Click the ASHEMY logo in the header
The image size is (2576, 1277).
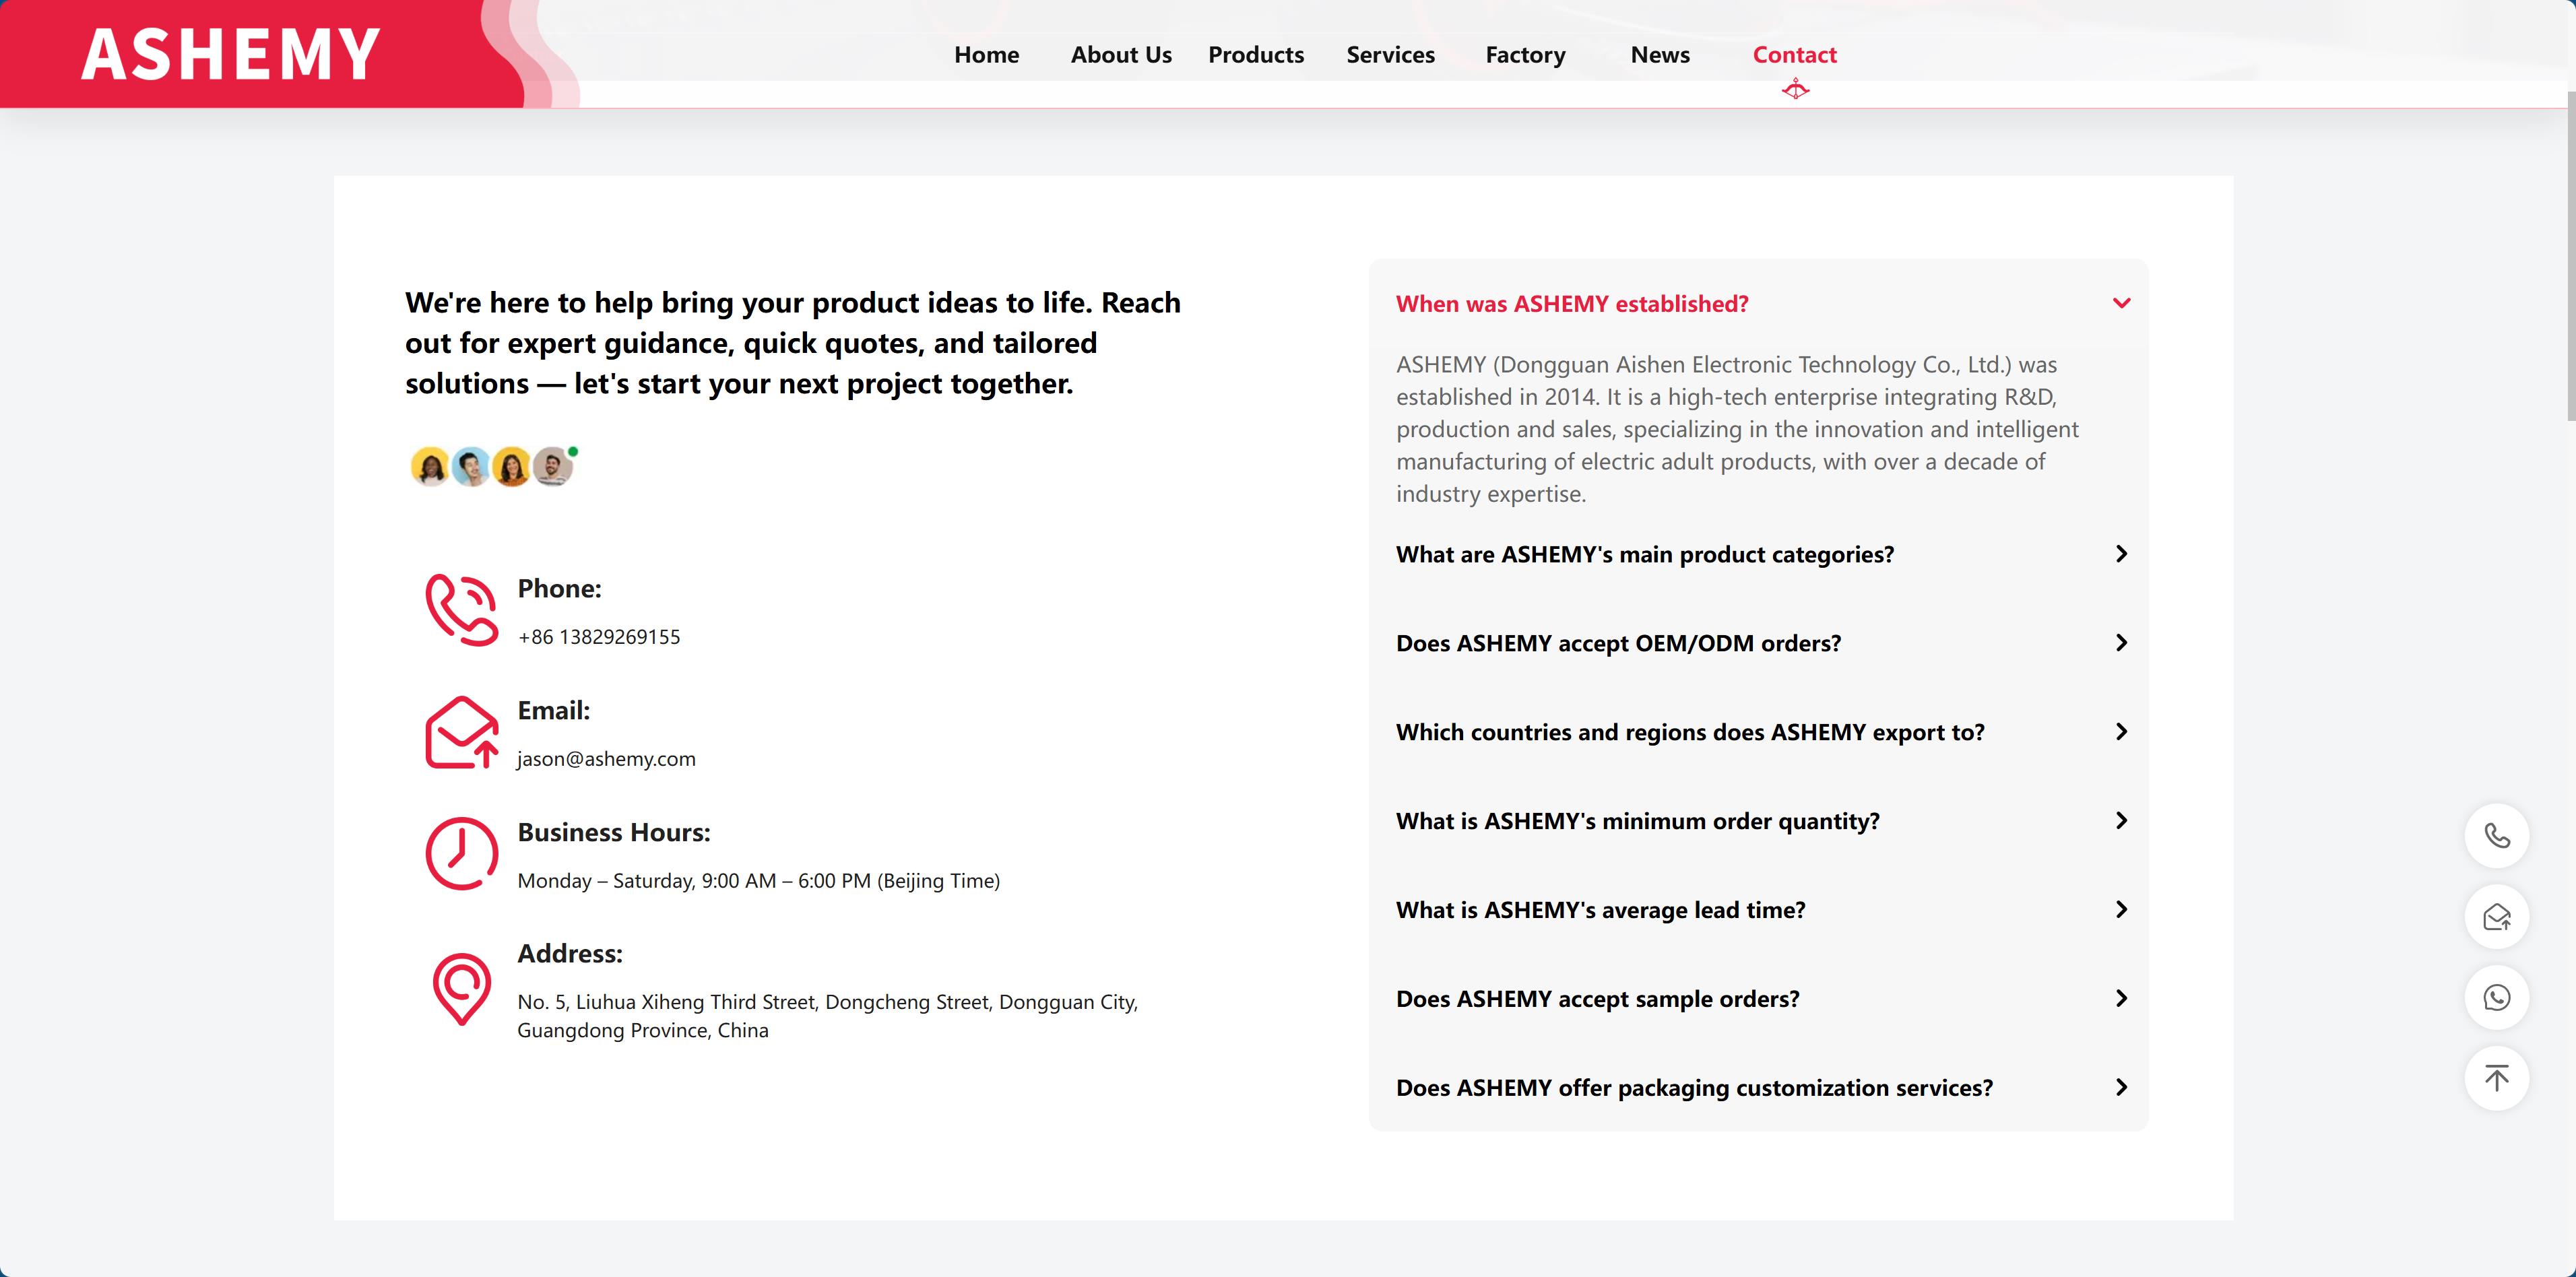click(230, 54)
